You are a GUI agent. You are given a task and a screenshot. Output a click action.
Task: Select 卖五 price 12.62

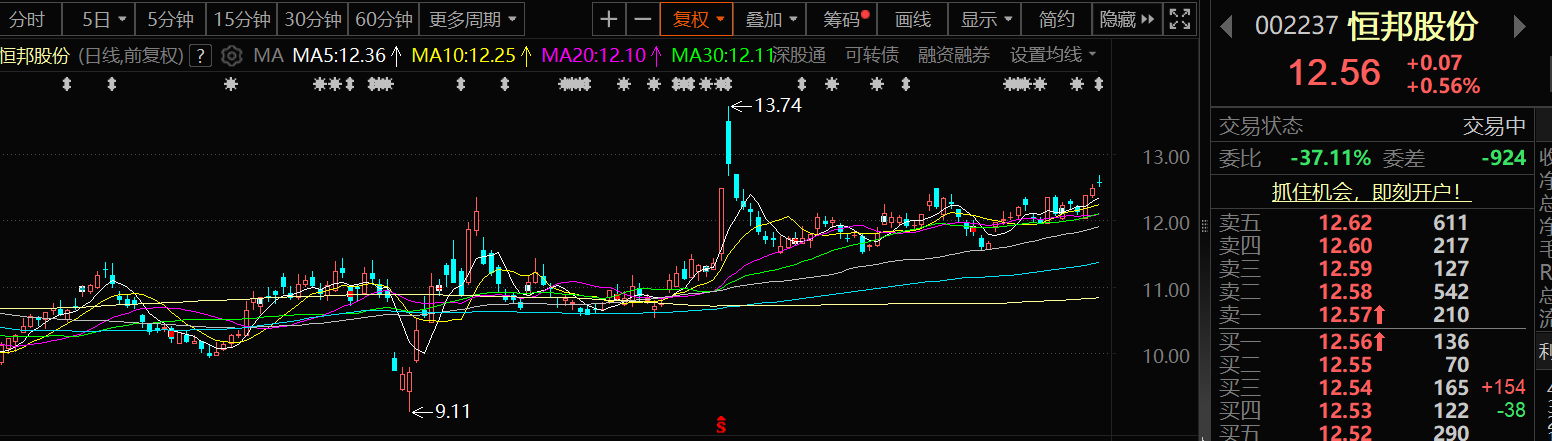(1345, 223)
